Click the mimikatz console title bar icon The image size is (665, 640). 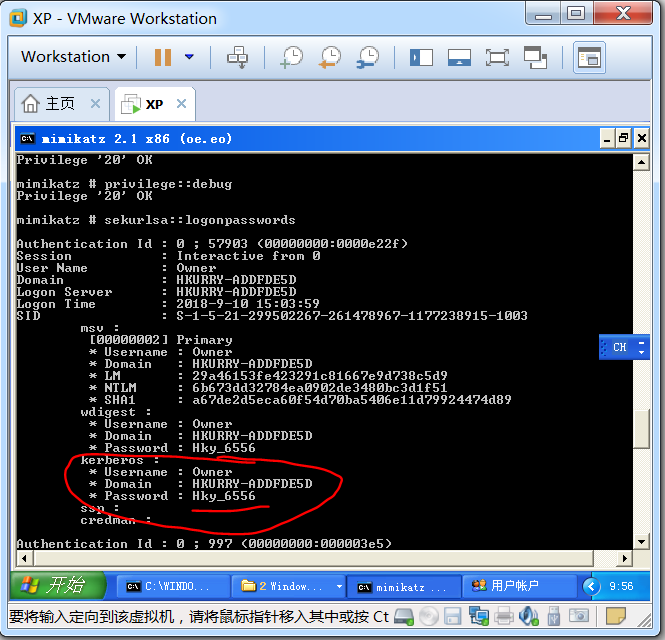pyautogui.click(x=28, y=139)
